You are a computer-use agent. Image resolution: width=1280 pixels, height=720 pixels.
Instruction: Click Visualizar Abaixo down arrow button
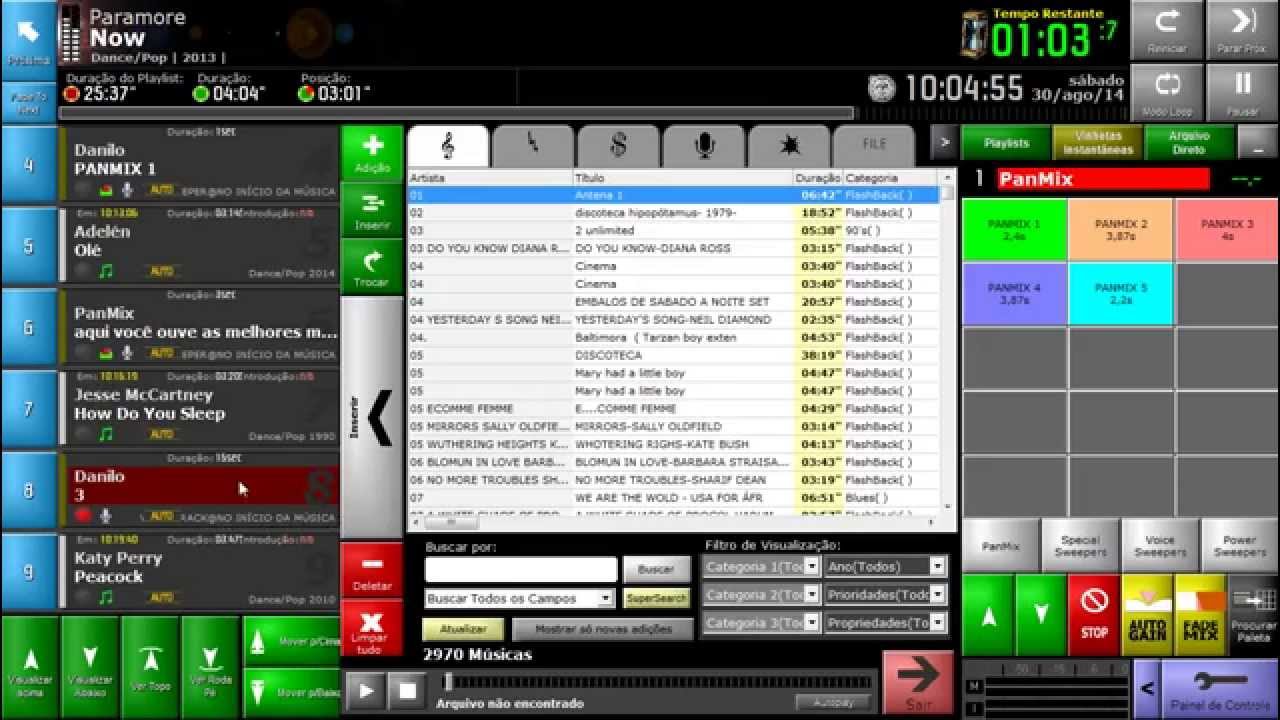tap(90, 667)
